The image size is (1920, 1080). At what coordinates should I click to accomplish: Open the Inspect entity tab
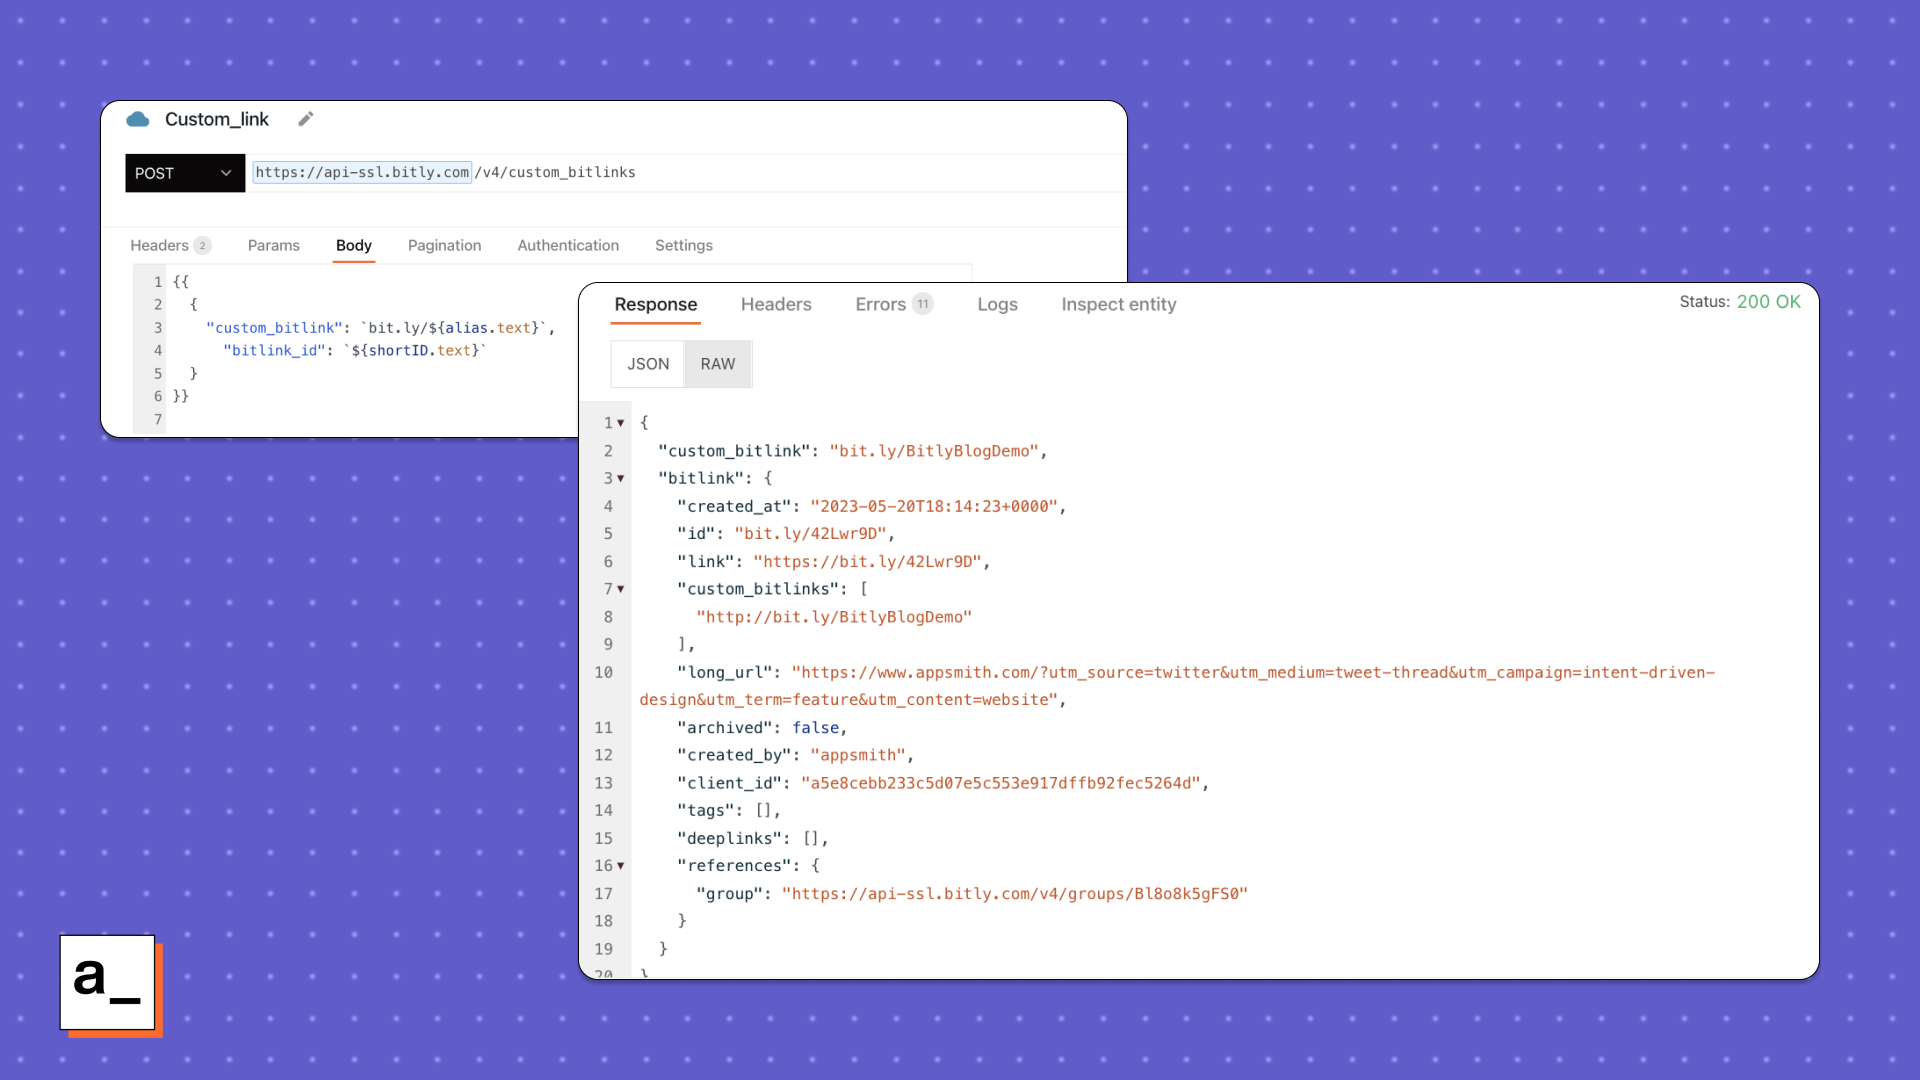coord(1119,304)
